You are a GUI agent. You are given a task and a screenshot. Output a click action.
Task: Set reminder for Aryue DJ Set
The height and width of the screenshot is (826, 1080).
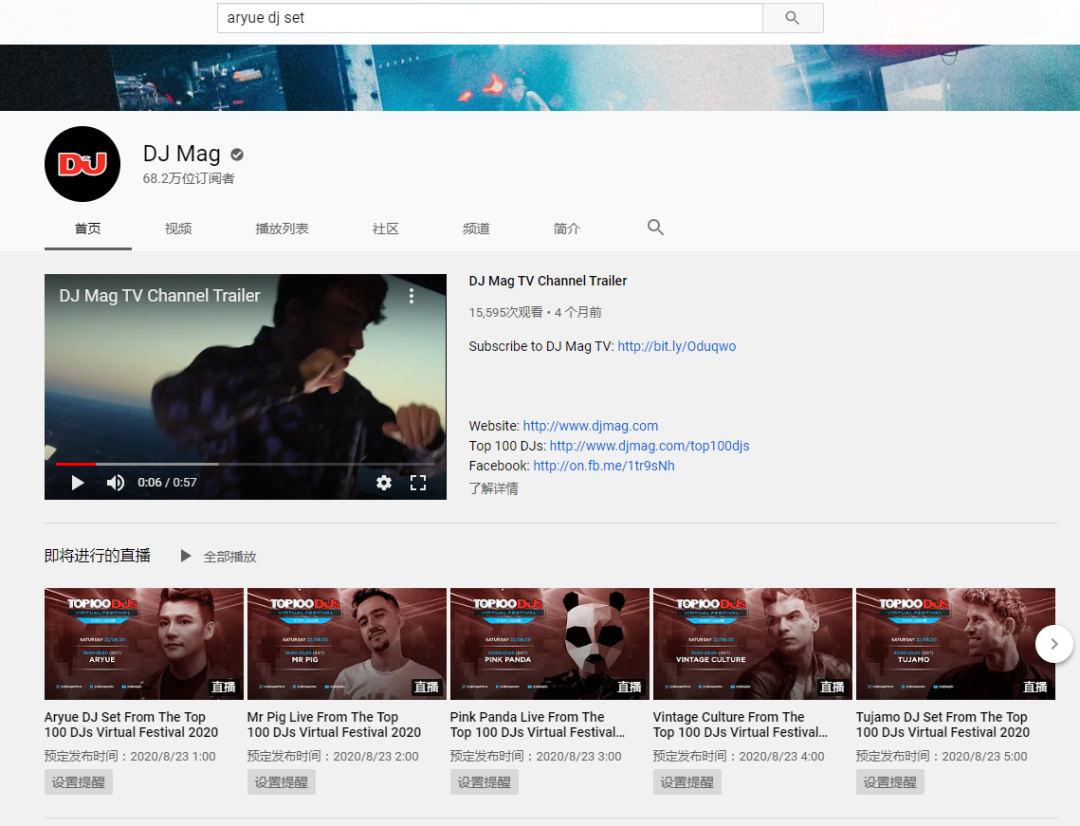coord(79,782)
